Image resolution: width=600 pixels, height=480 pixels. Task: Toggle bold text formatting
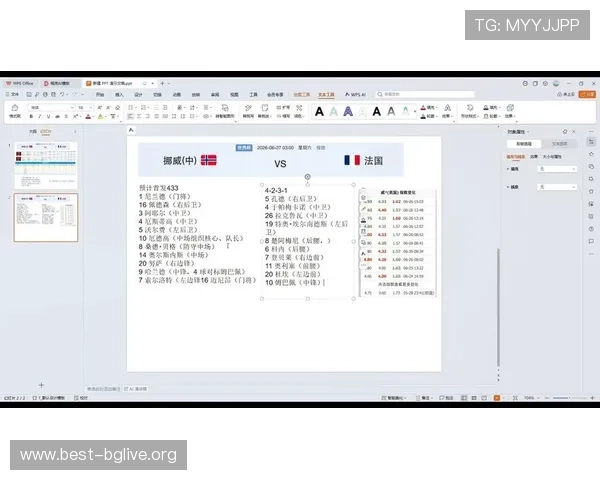coord(31,116)
